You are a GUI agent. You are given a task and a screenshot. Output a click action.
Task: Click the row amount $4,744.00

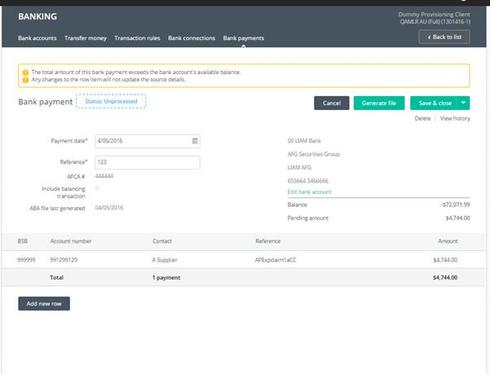pyautogui.click(x=445, y=260)
